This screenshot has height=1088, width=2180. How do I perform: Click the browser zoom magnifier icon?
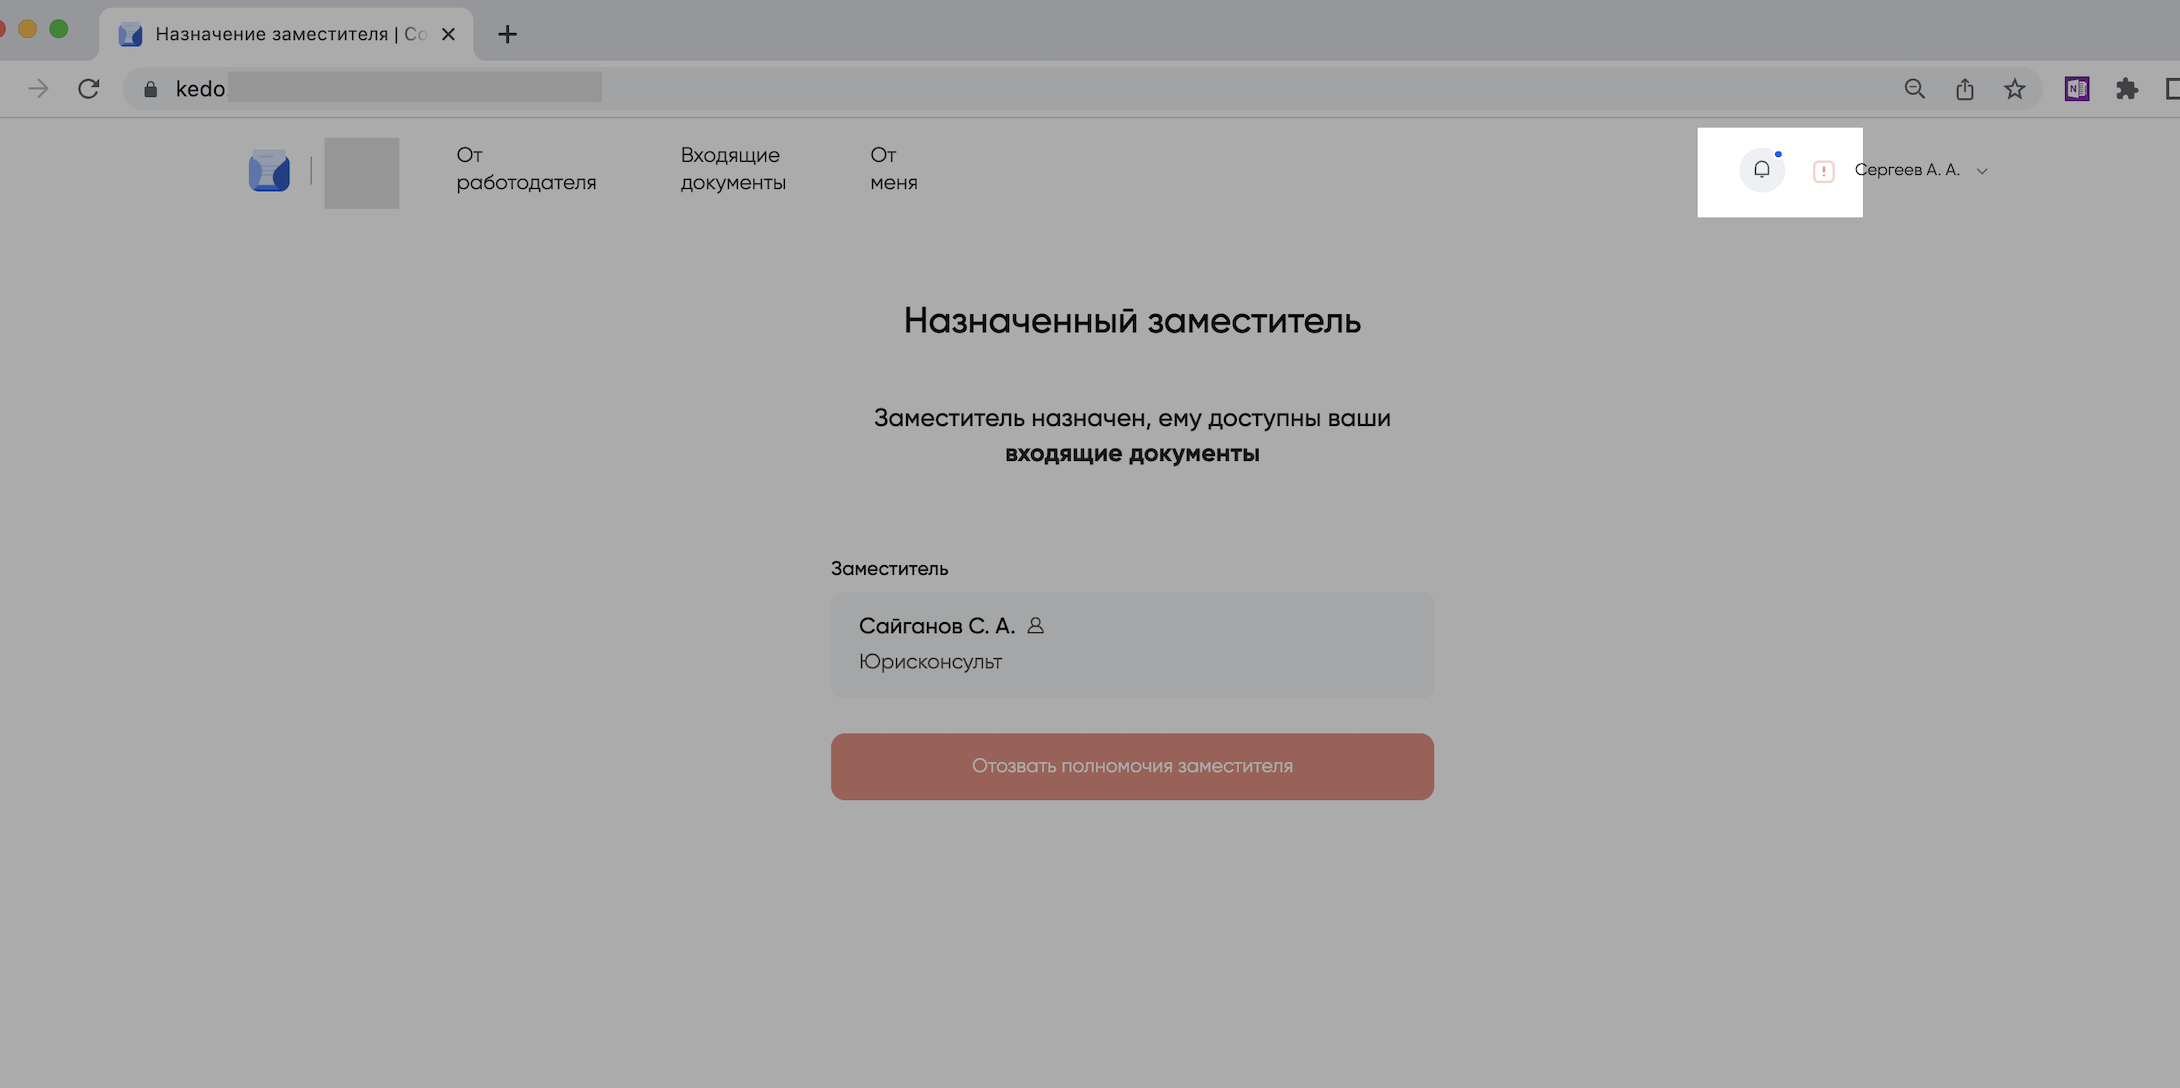coord(1914,89)
